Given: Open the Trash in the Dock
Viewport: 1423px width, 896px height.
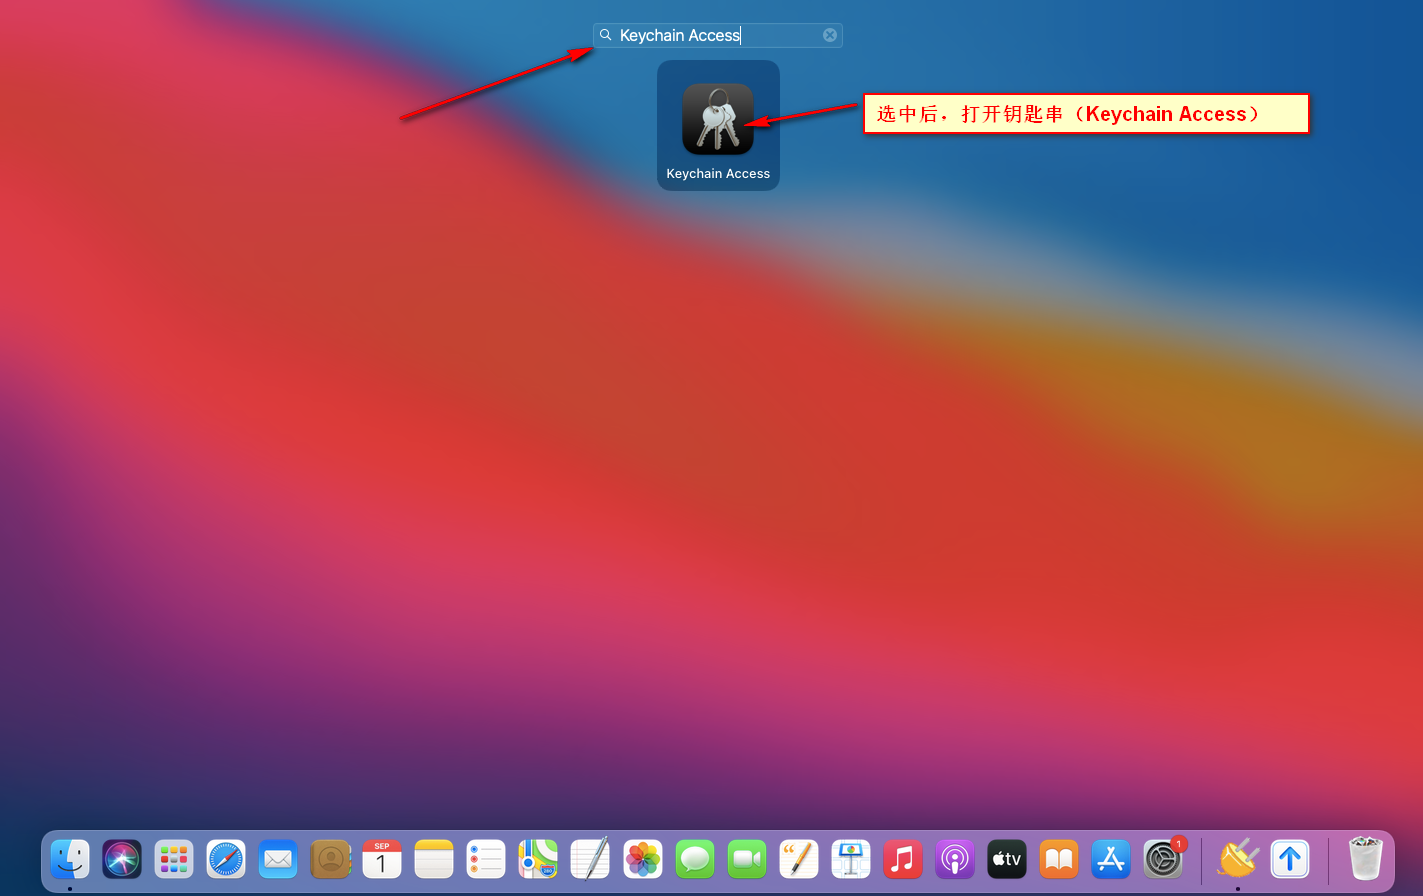Looking at the screenshot, I should point(1365,859).
